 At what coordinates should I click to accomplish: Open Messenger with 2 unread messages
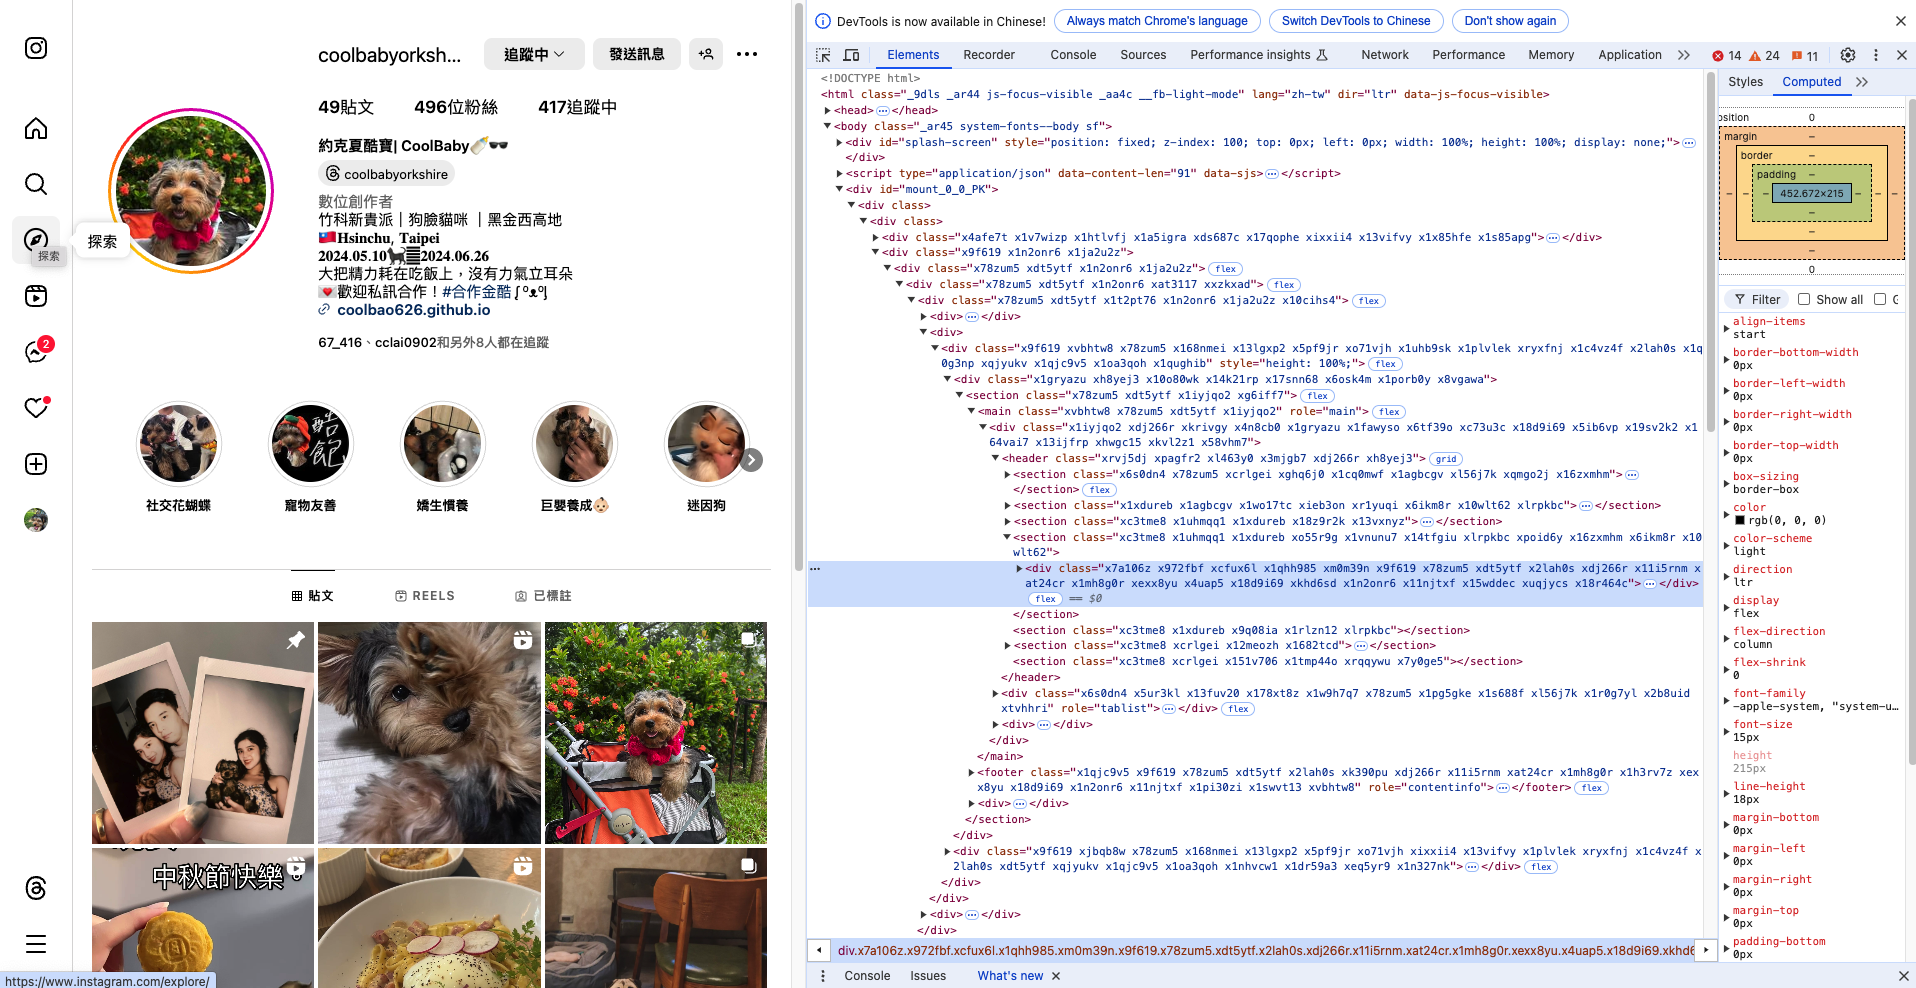(x=36, y=352)
